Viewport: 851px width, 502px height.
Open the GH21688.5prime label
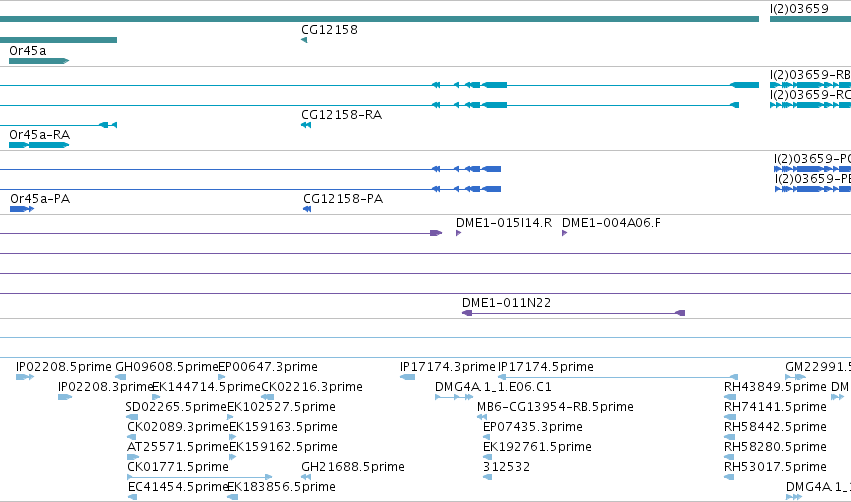point(353,467)
